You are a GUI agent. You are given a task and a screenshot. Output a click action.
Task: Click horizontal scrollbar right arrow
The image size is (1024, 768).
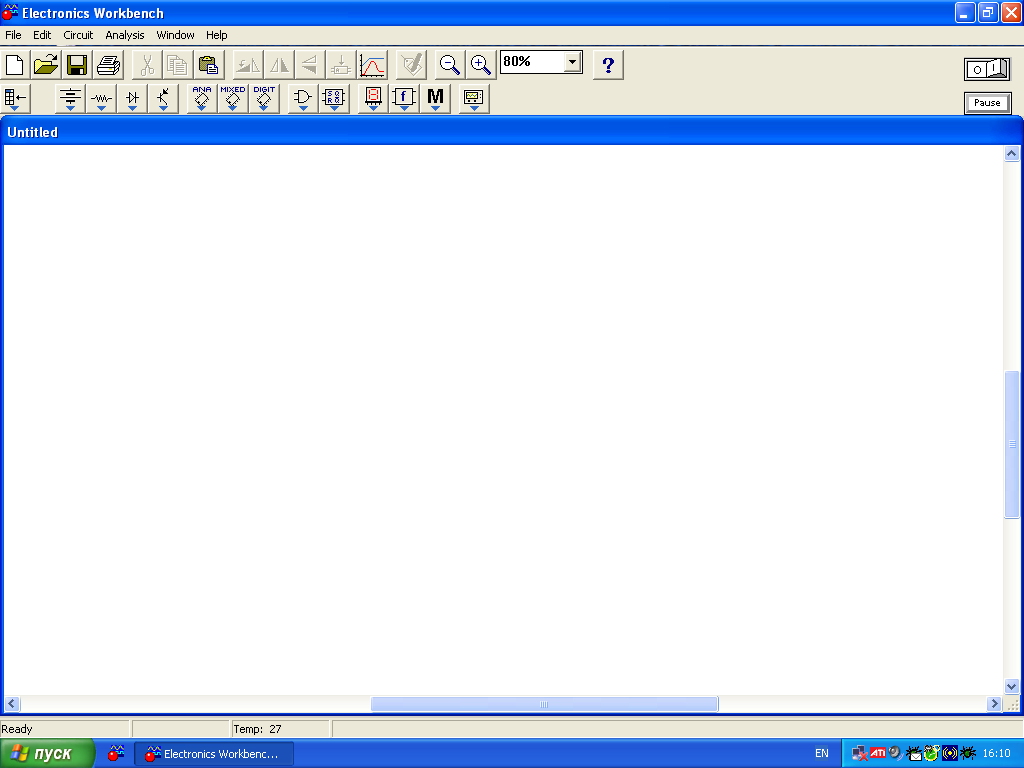[x=994, y=703]
